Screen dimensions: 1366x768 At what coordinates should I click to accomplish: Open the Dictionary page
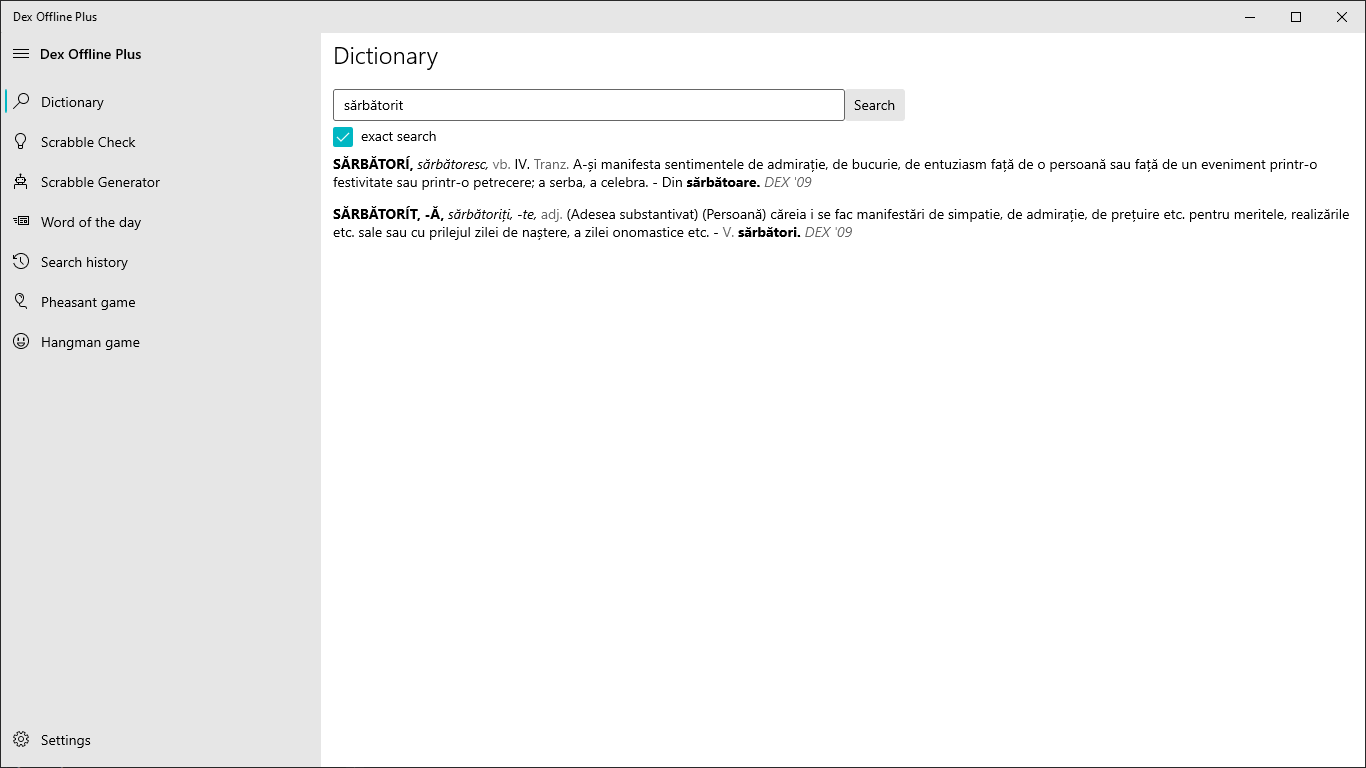coord(160,102)
